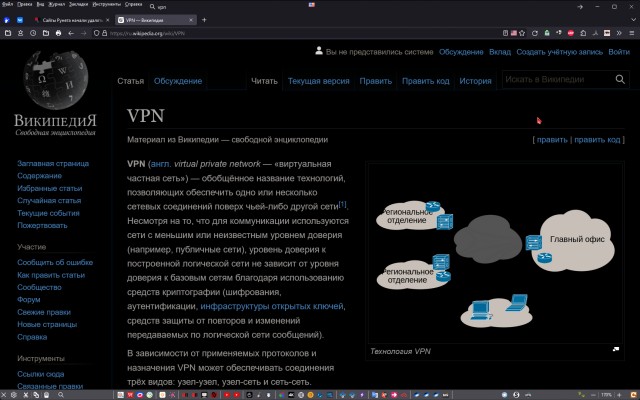Click the Войти login link
The height and width of the screenshot is (400, 640).
619,52
